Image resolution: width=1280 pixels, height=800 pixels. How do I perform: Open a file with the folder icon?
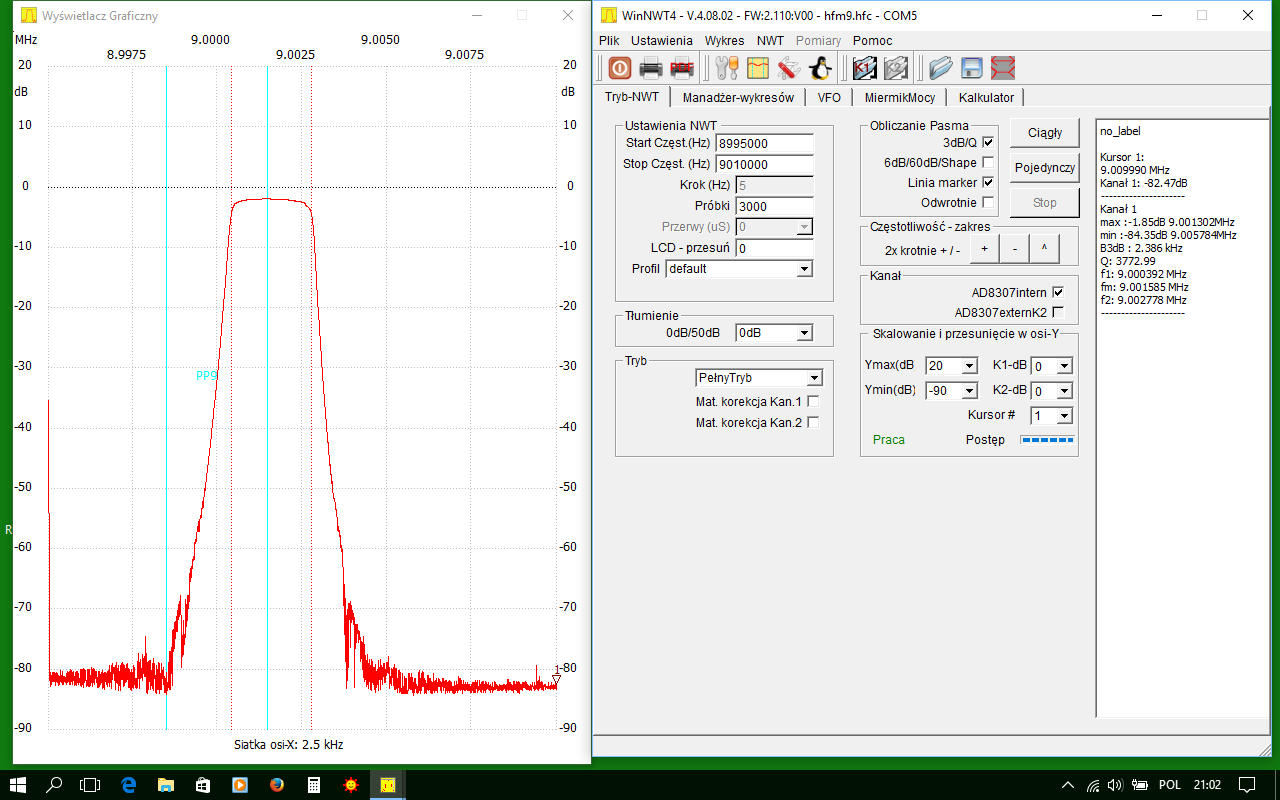coord(940,68)
